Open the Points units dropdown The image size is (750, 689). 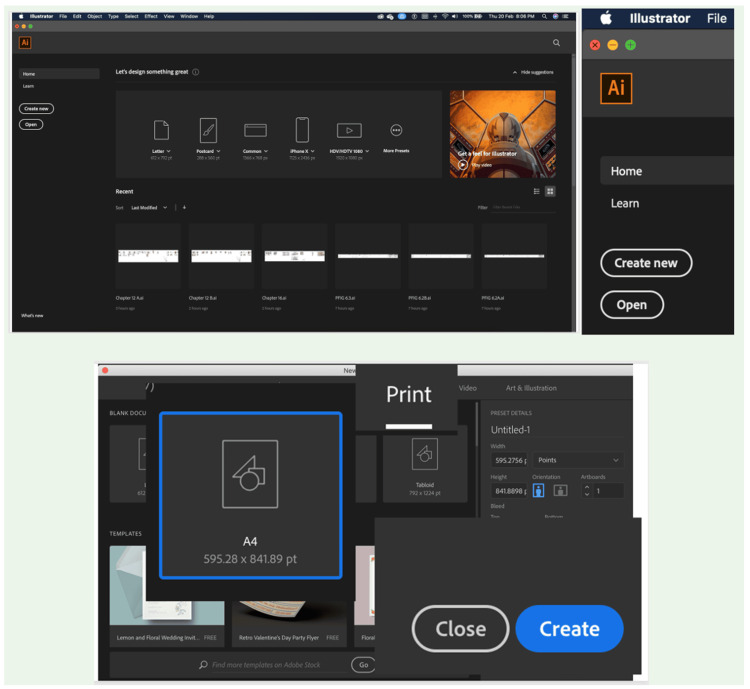coord(578,460)
